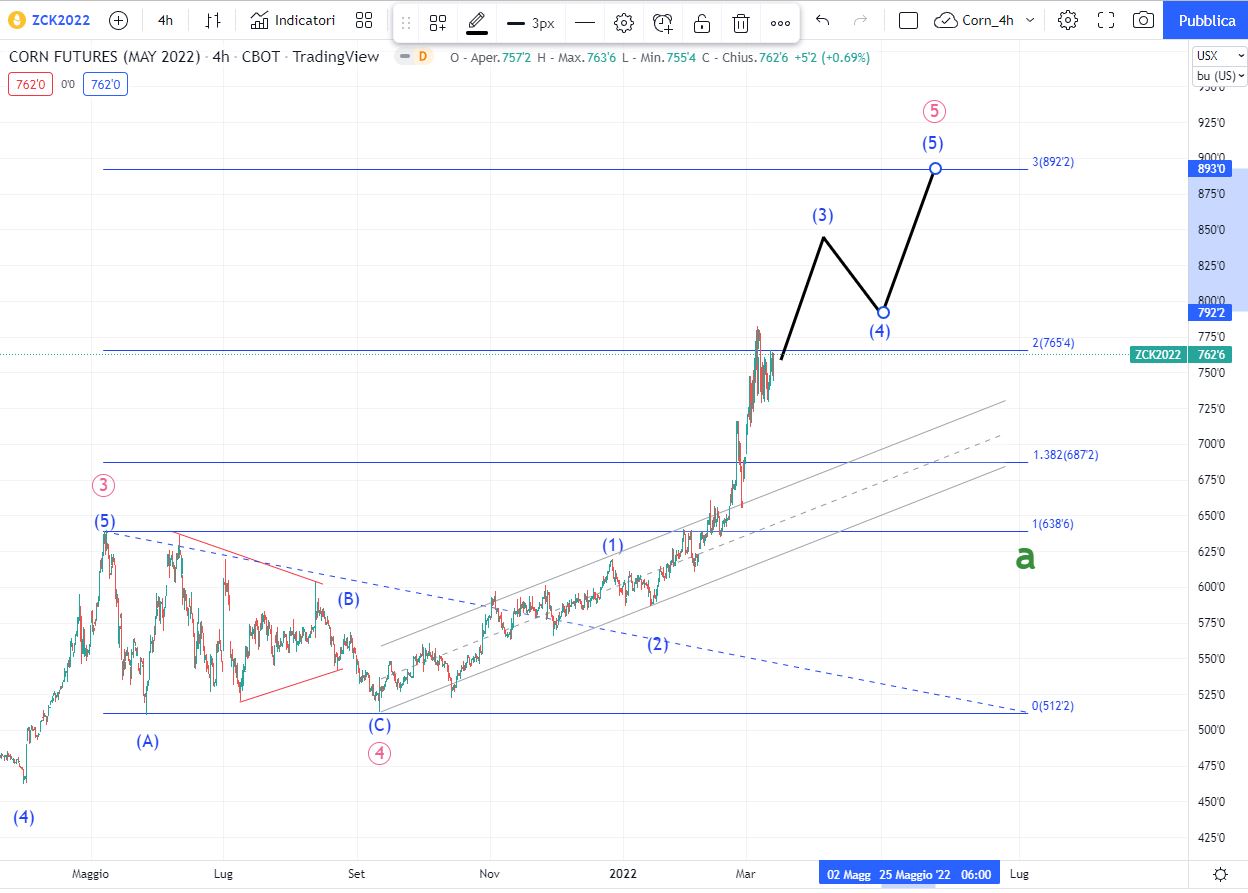
Task: Open the Indicatori panel
Action: click(293, 20)
